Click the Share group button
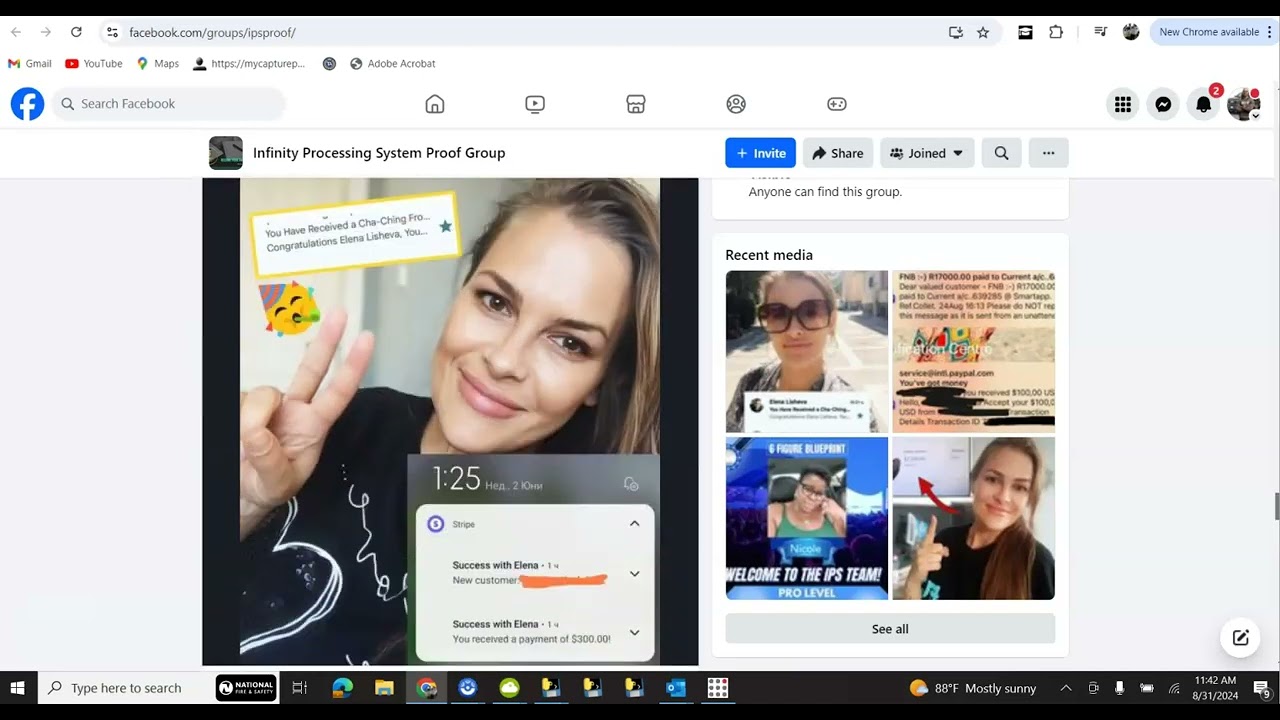Image resolution: width=1280 pixels, height=720 pixels. pyautogui.click(x=838, y=153)
